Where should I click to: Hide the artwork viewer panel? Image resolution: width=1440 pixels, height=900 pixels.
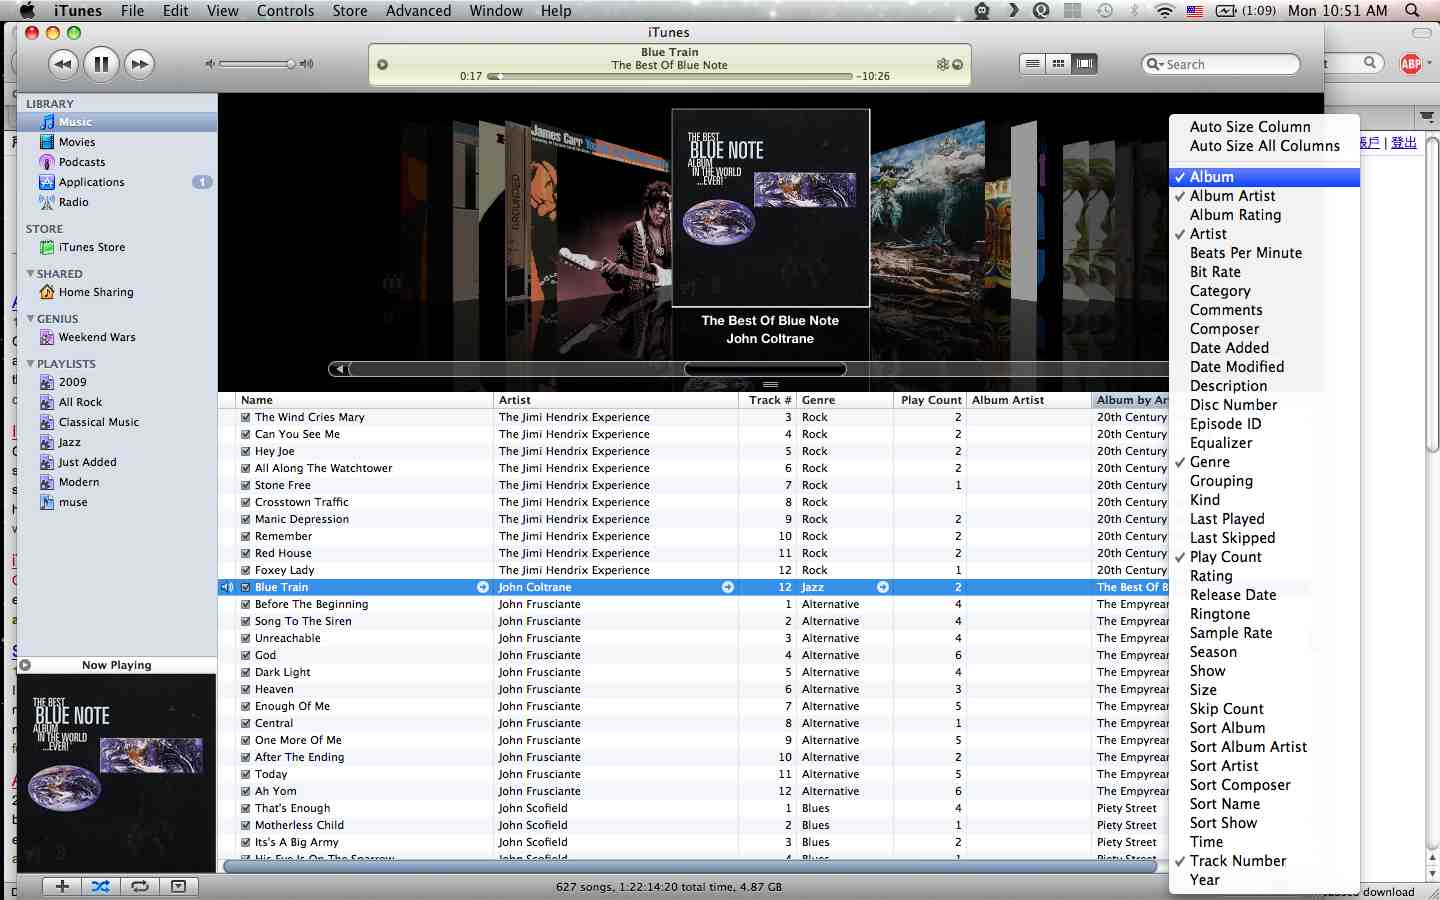tap(178, 886)
